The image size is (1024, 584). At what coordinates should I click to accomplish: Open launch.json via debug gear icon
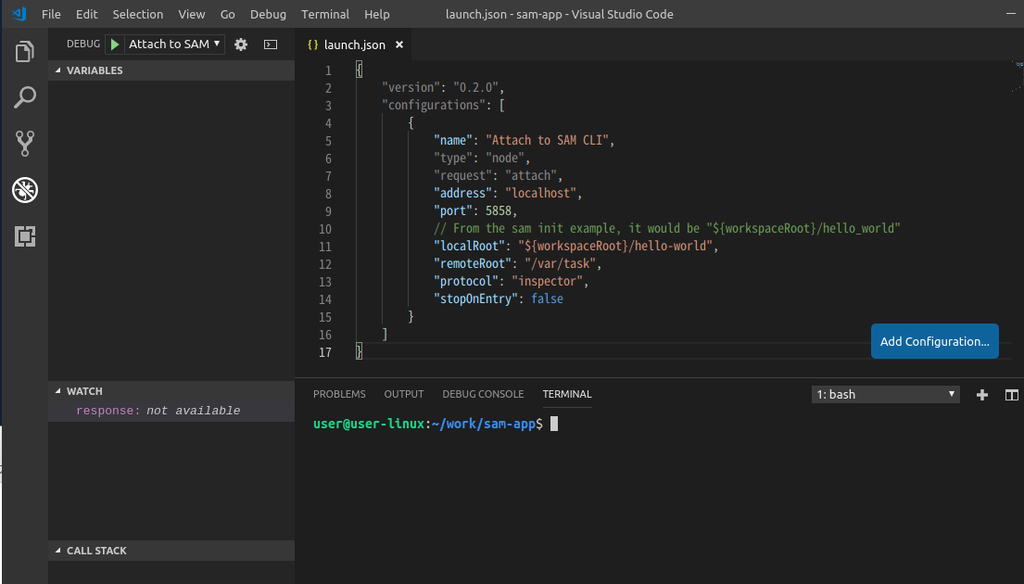click(241, 44)
